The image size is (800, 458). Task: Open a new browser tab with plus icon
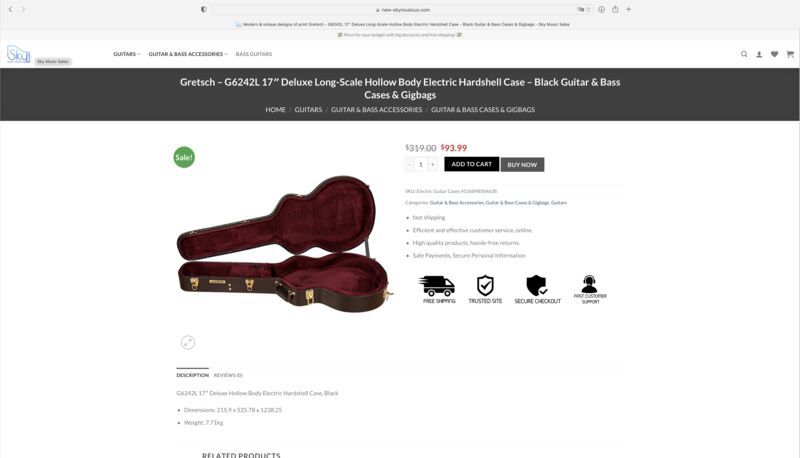pyautogui.click(x=629, y=9)
